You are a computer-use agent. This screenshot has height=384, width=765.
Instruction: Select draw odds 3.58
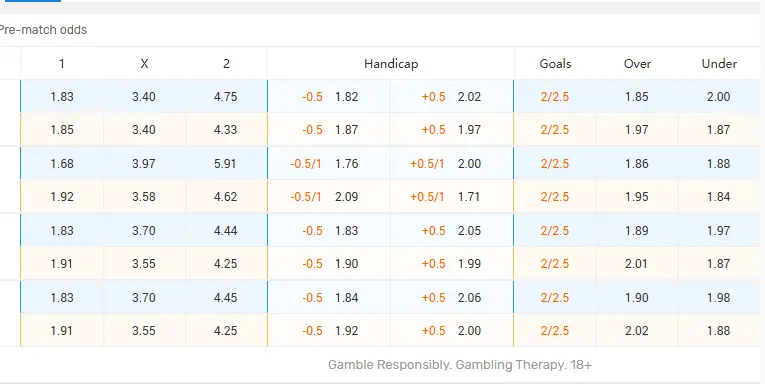pyautogui.click(x=144, y=197)
